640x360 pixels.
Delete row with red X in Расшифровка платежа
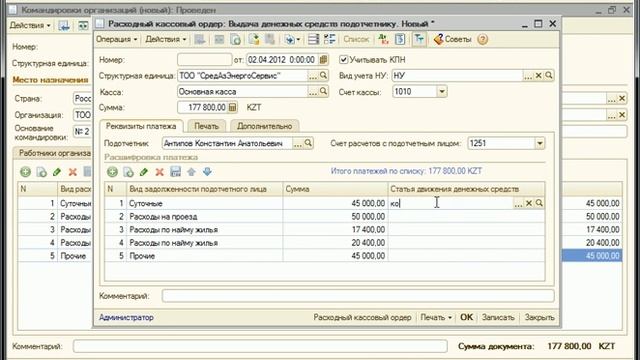[x=160, y=172]
